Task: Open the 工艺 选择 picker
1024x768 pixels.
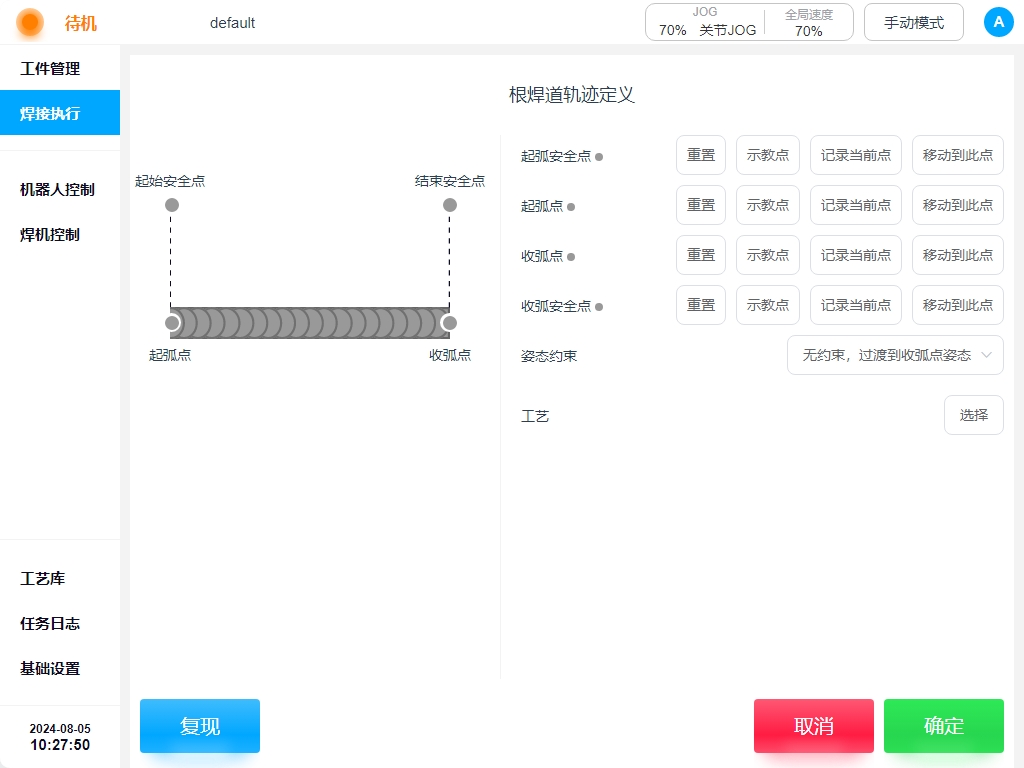Action: click(973, 415)
